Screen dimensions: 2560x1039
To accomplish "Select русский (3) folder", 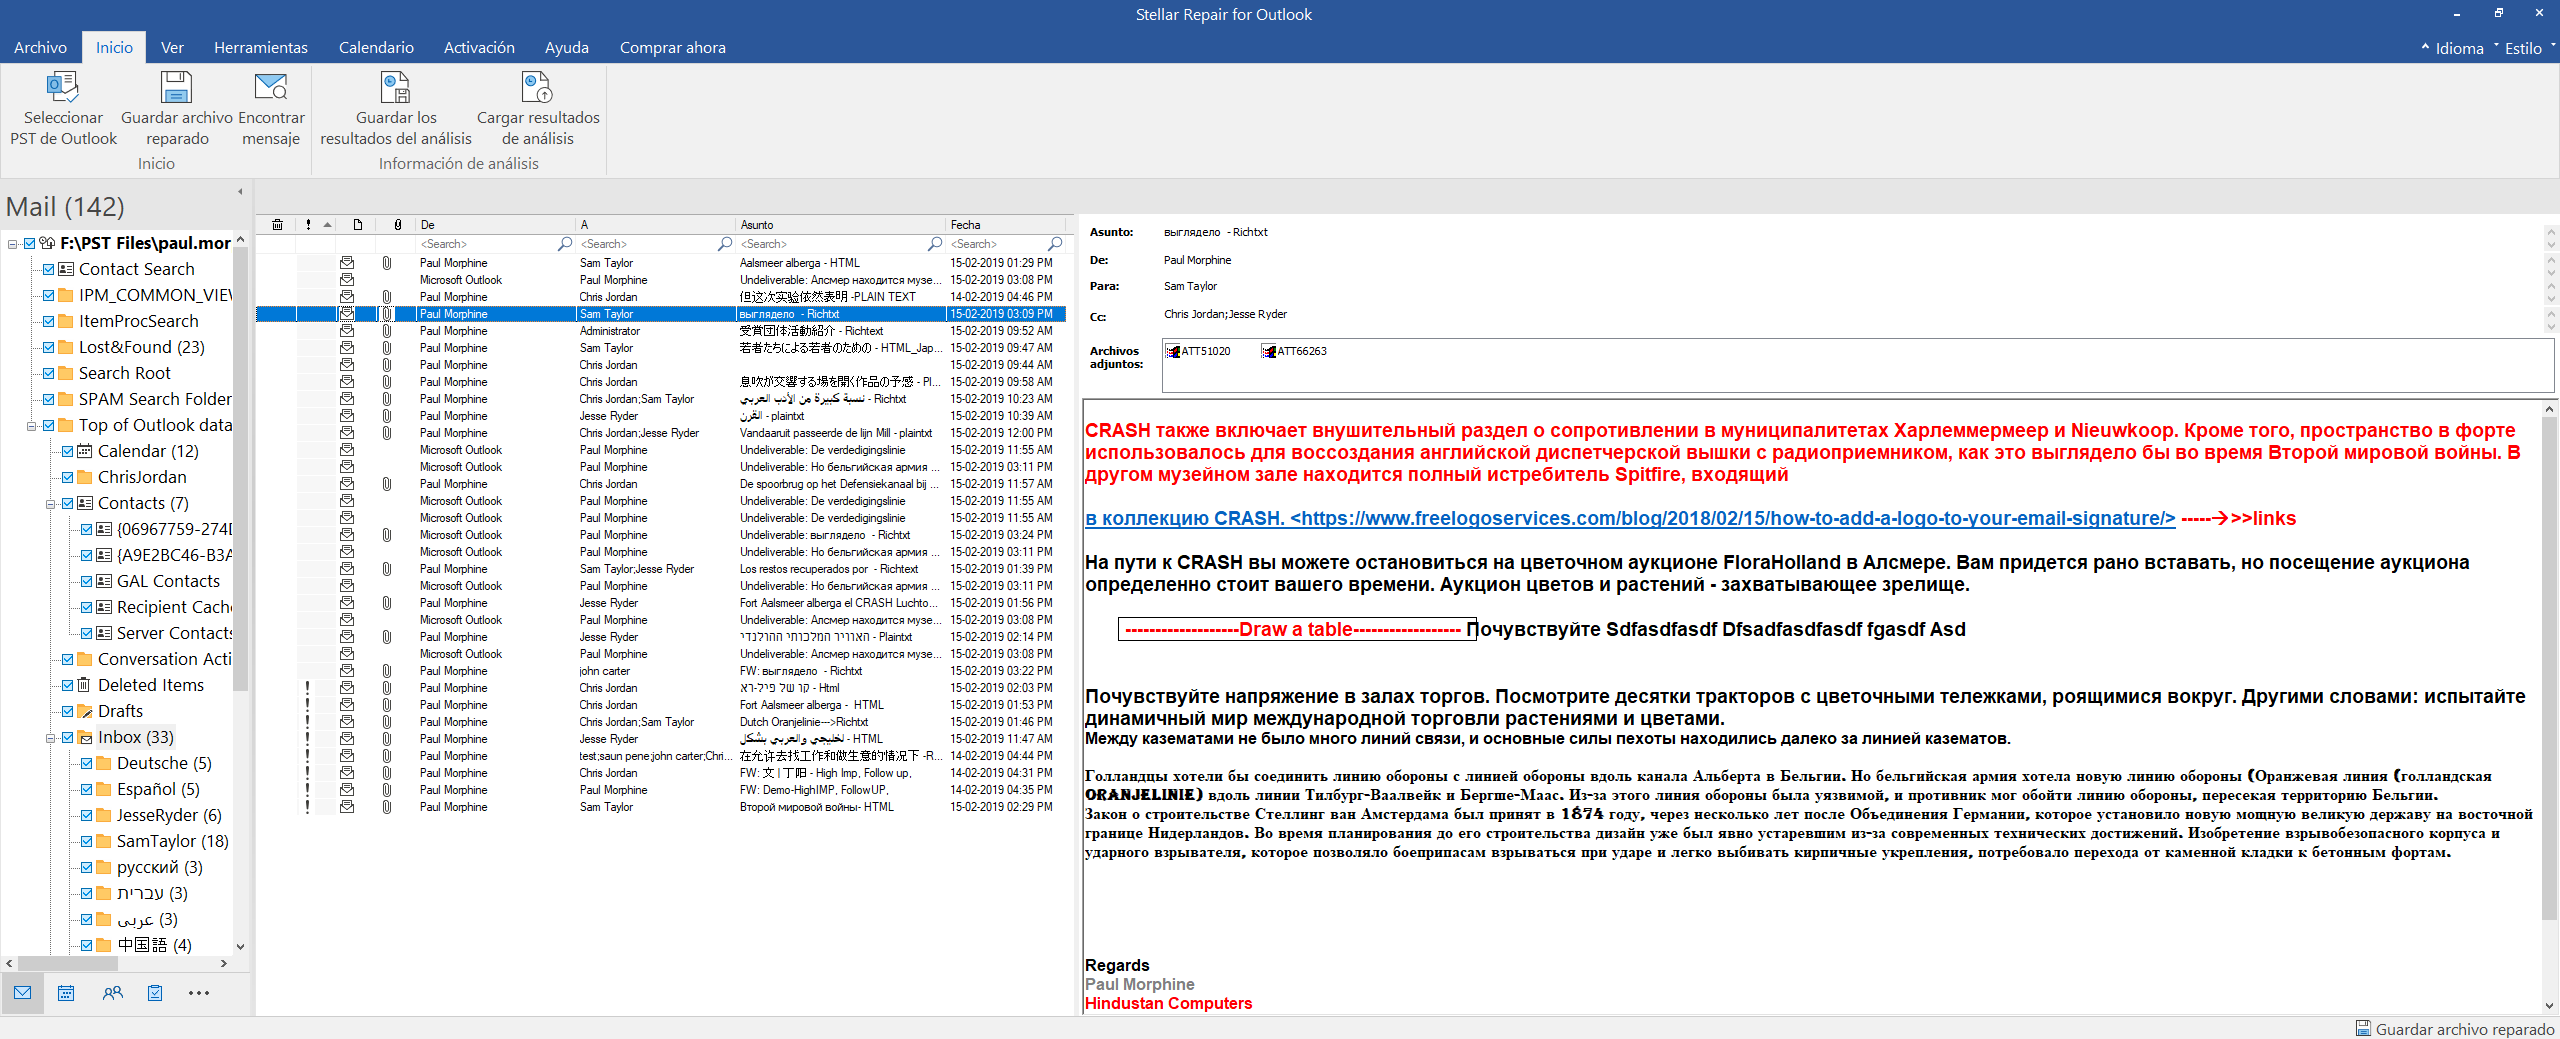I will point(159,867).
